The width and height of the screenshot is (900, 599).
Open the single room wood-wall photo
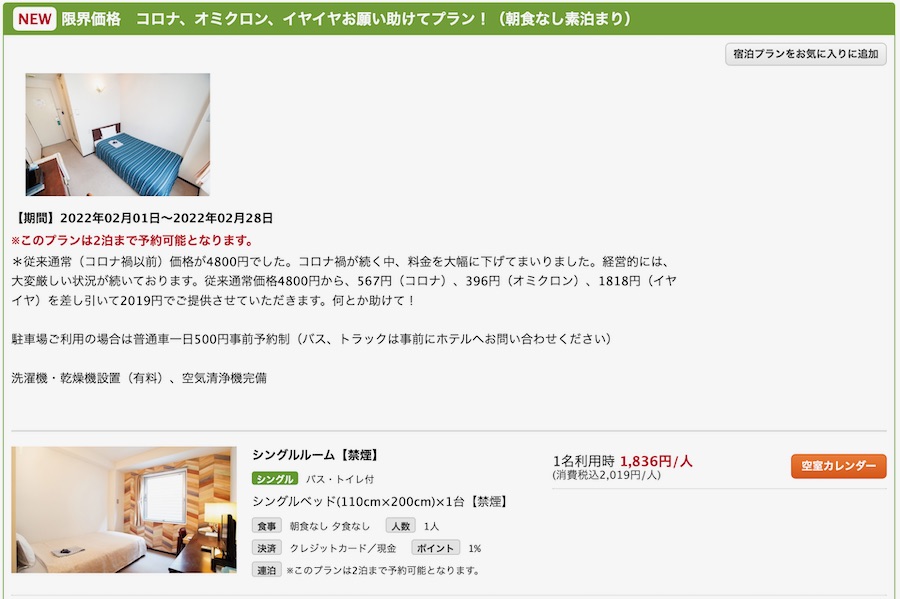124,509
